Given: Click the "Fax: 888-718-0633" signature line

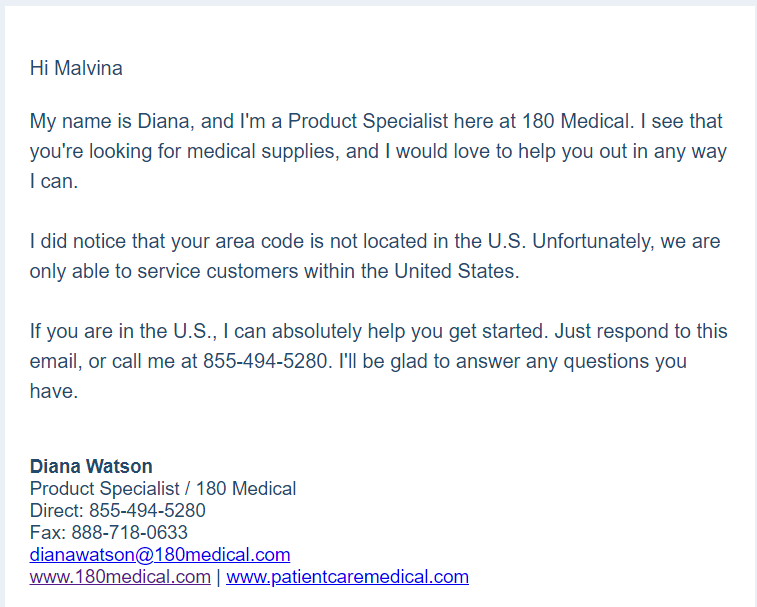Looking at the screenshot, I should (108, 532).
